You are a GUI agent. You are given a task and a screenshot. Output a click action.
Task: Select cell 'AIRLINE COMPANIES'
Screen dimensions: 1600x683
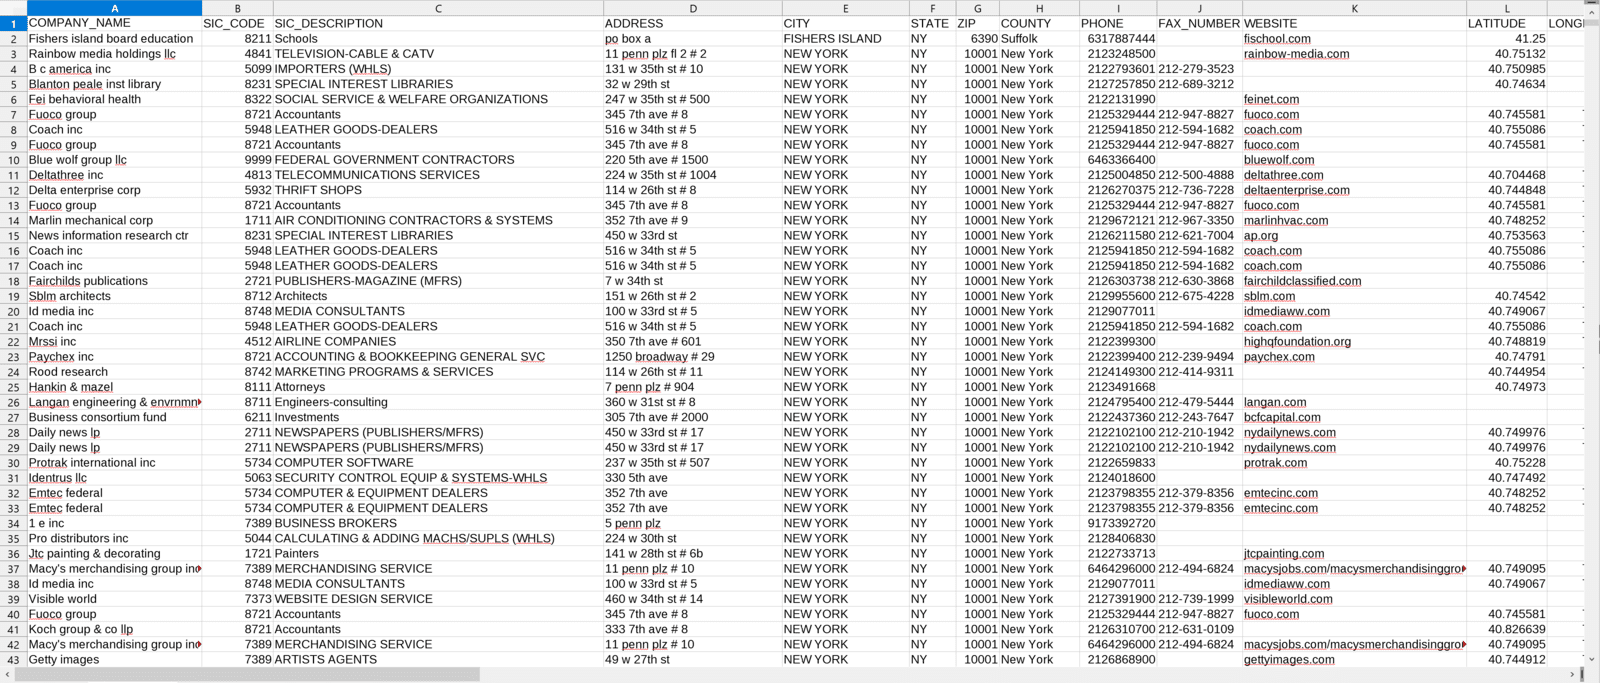(x=438, y=342)
